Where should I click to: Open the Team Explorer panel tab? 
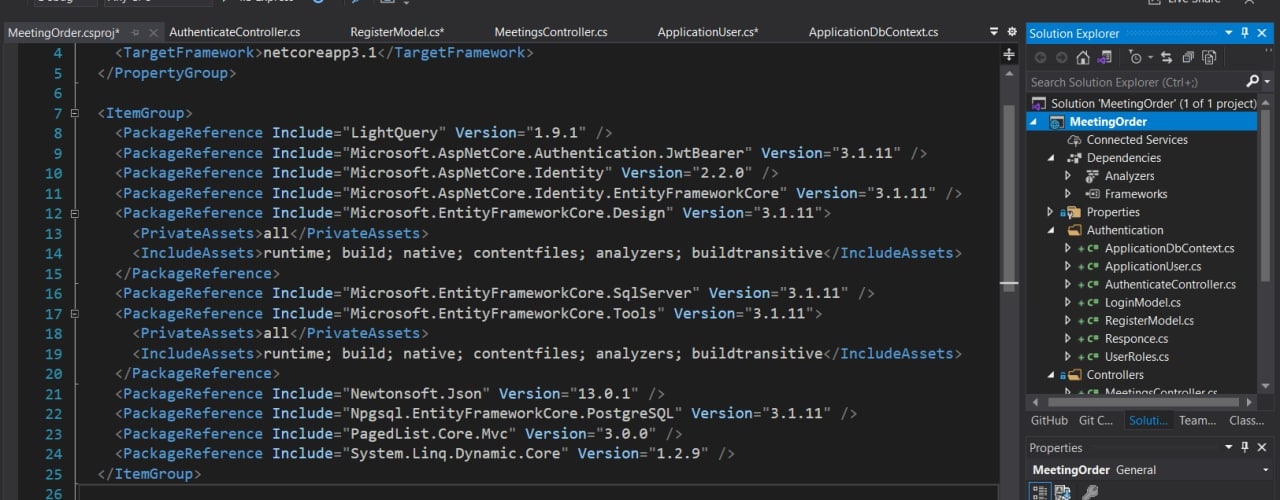tap(1197, 420)
